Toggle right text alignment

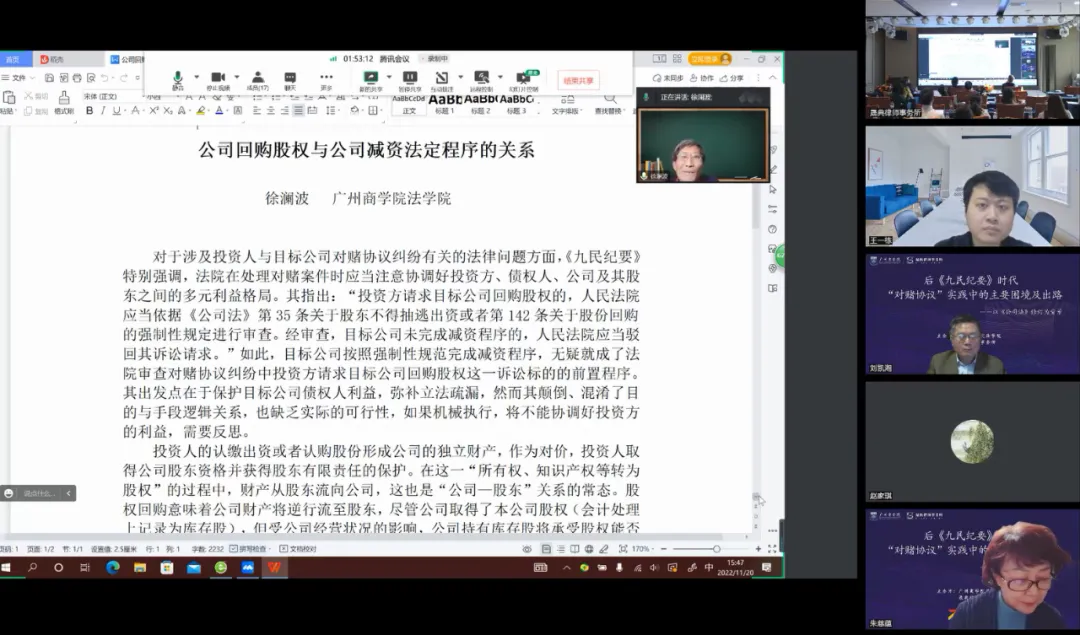coord(284,110)
